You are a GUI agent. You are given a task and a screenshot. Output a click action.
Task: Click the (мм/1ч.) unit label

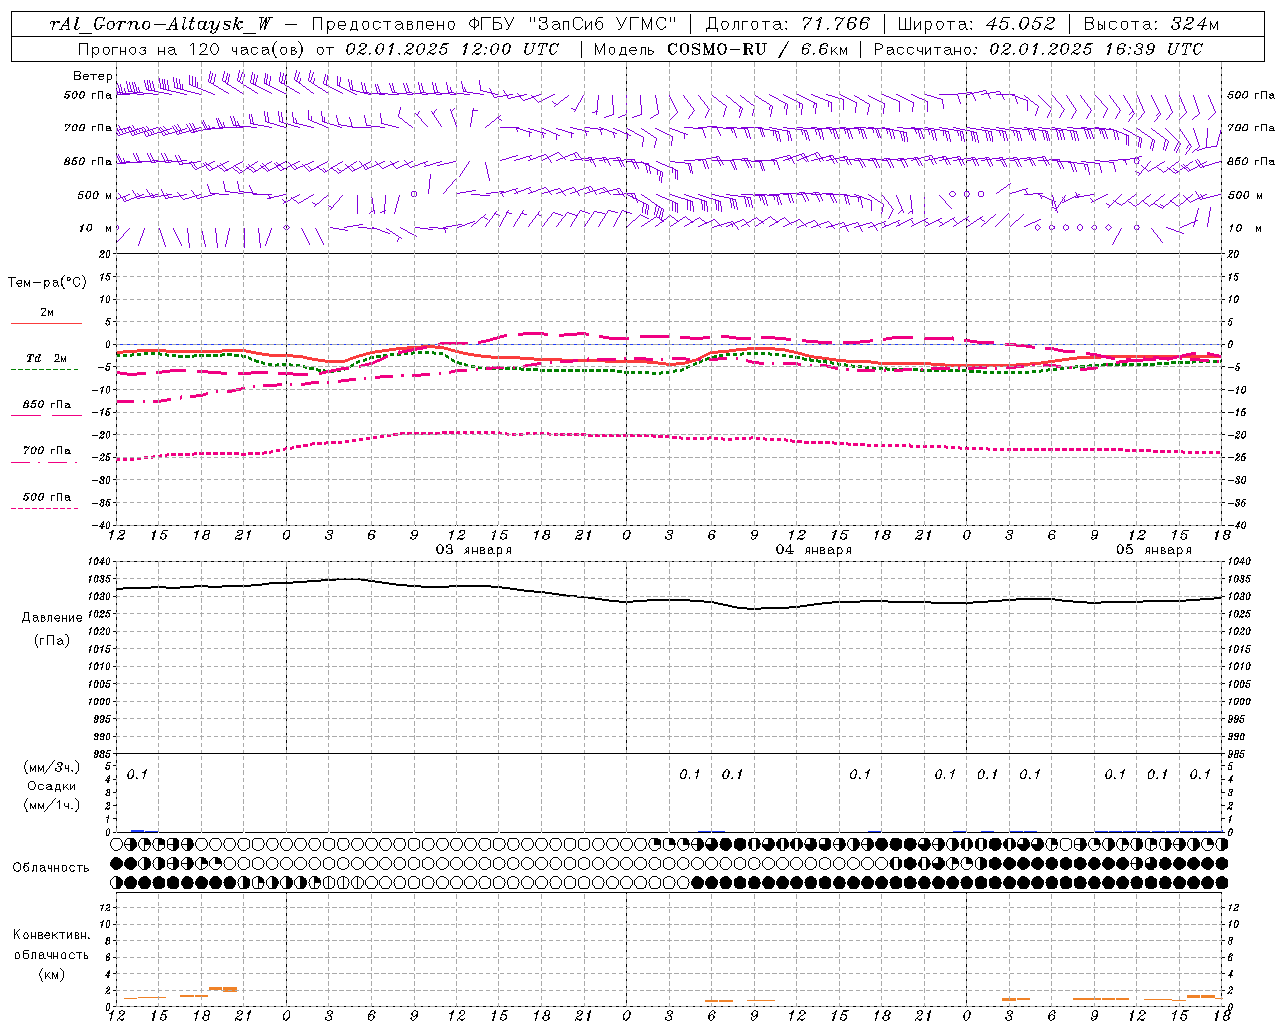(52, 804)
